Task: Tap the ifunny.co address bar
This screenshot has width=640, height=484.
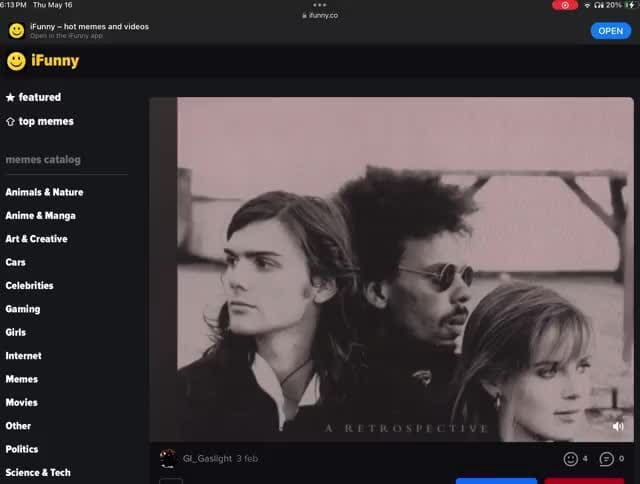Action: (x=320, y=16)
